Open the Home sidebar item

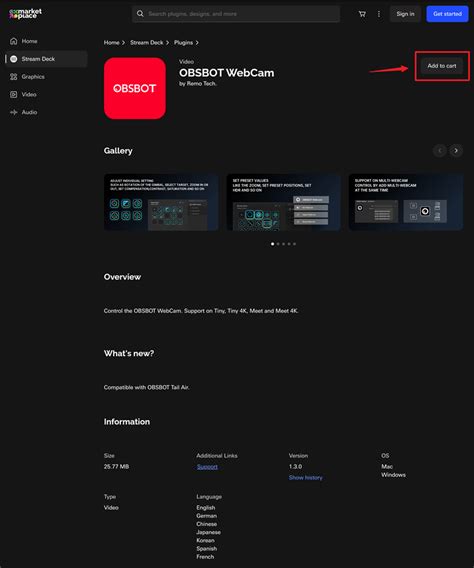pos(46,41)
